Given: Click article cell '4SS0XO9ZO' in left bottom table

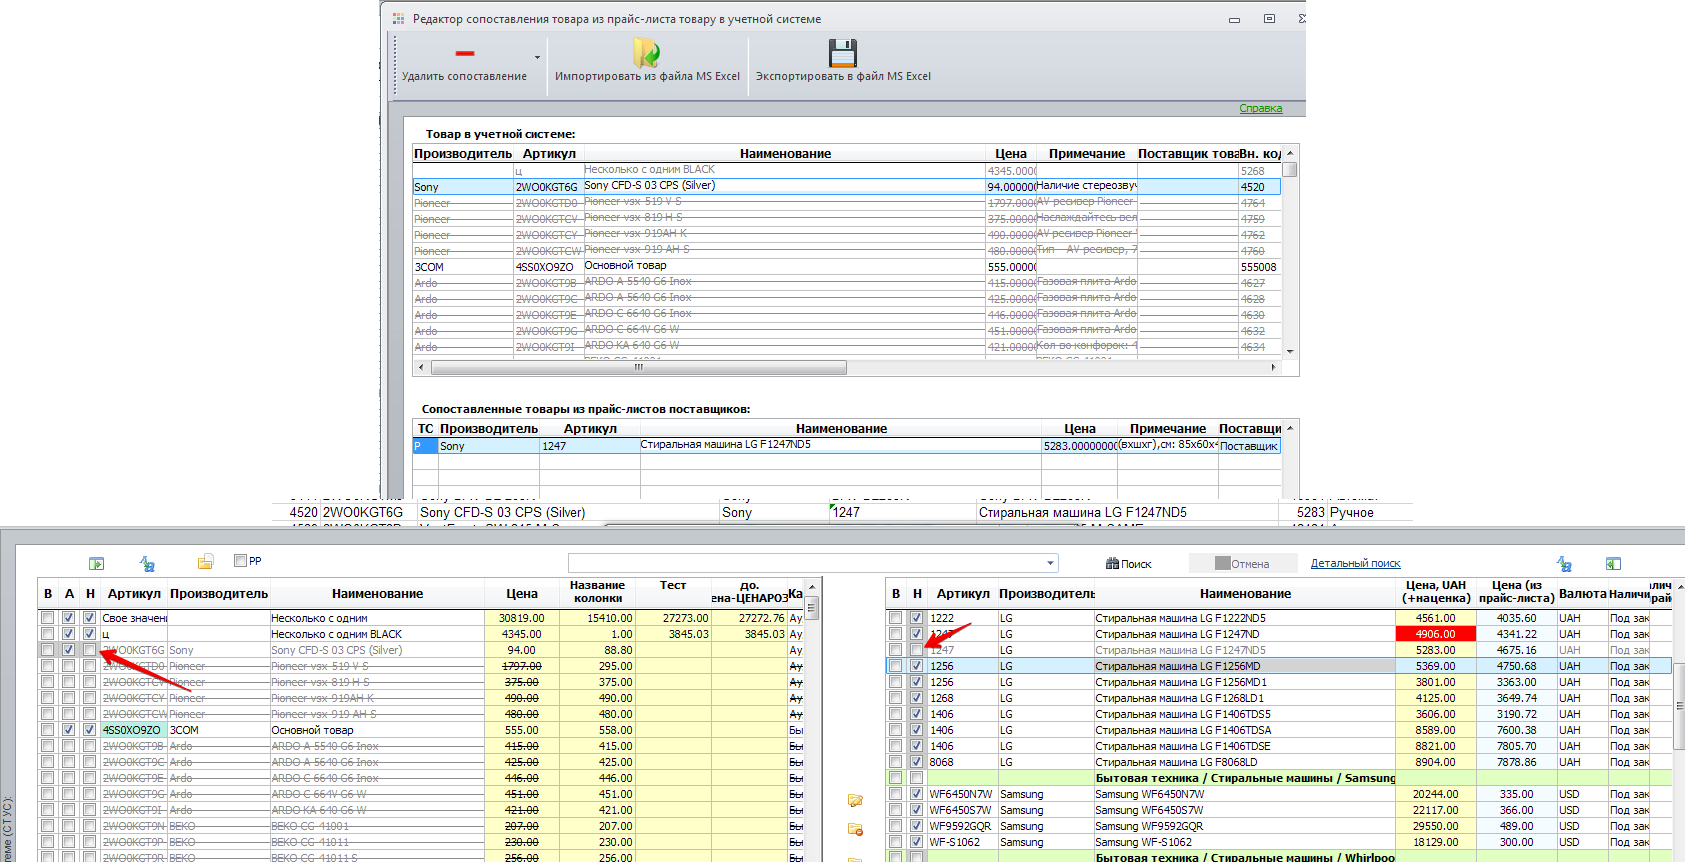Looking at the screenshot, I should pyautogui.click(x=133, y=730).
